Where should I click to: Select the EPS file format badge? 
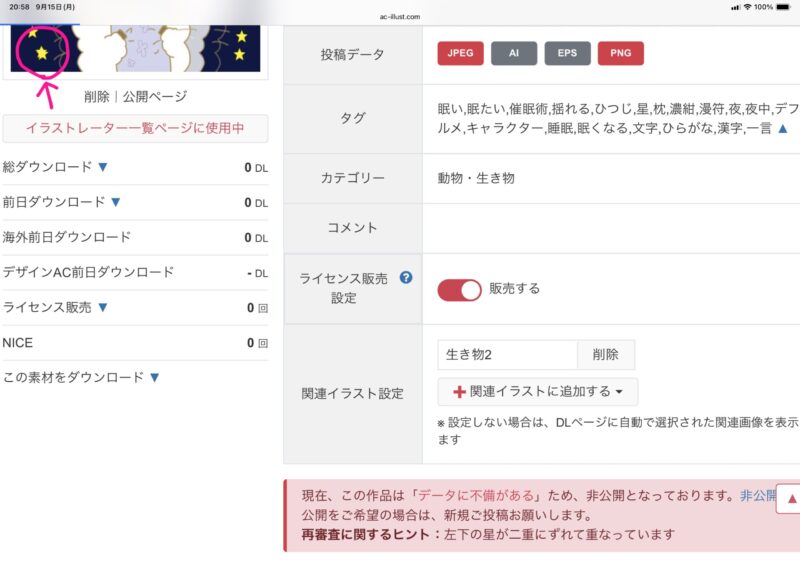567,54
